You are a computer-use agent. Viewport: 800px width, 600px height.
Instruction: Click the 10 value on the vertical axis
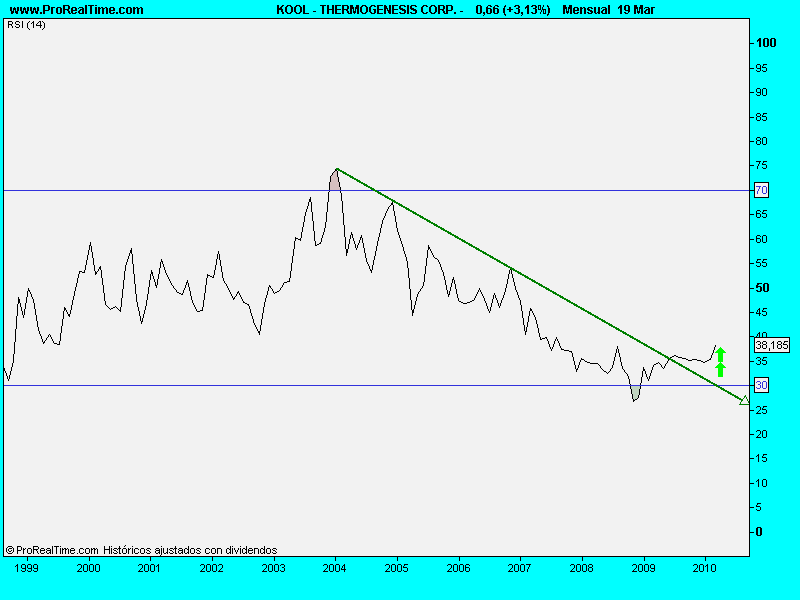761,483
